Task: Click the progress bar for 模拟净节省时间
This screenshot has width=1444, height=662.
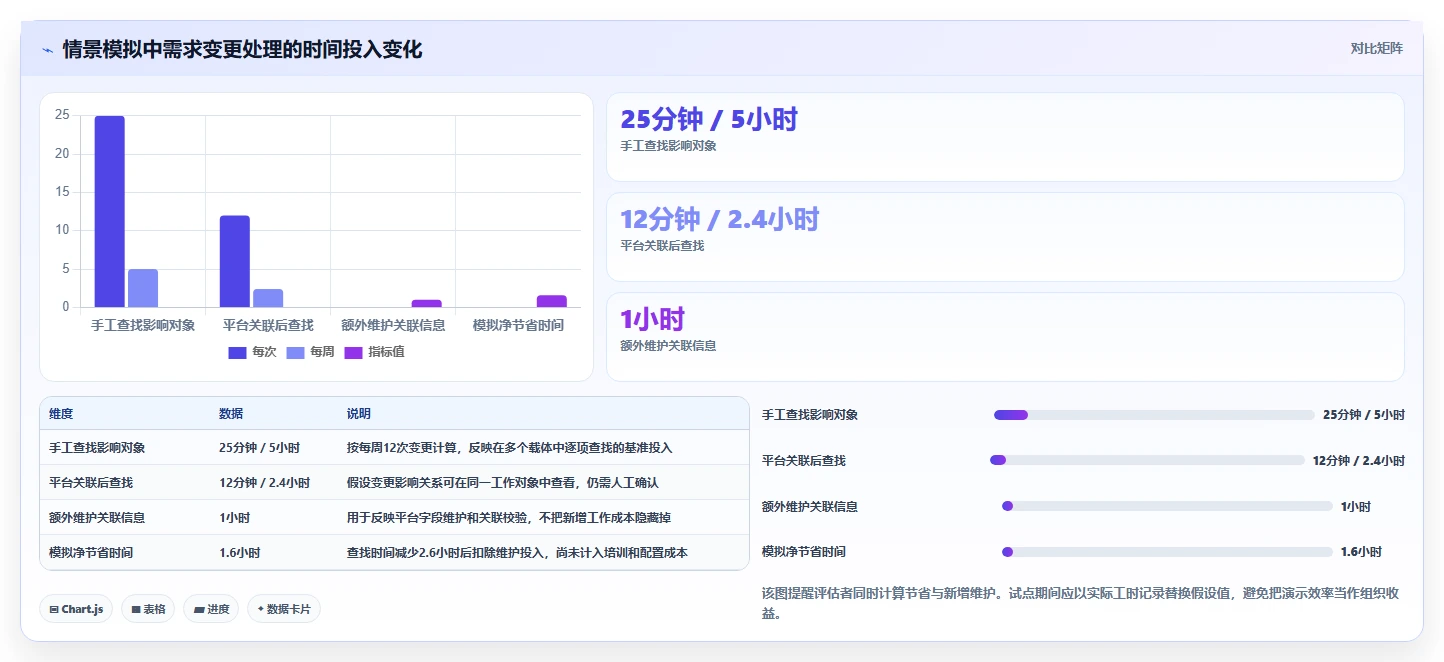Action: click(x=1167, y=552)
